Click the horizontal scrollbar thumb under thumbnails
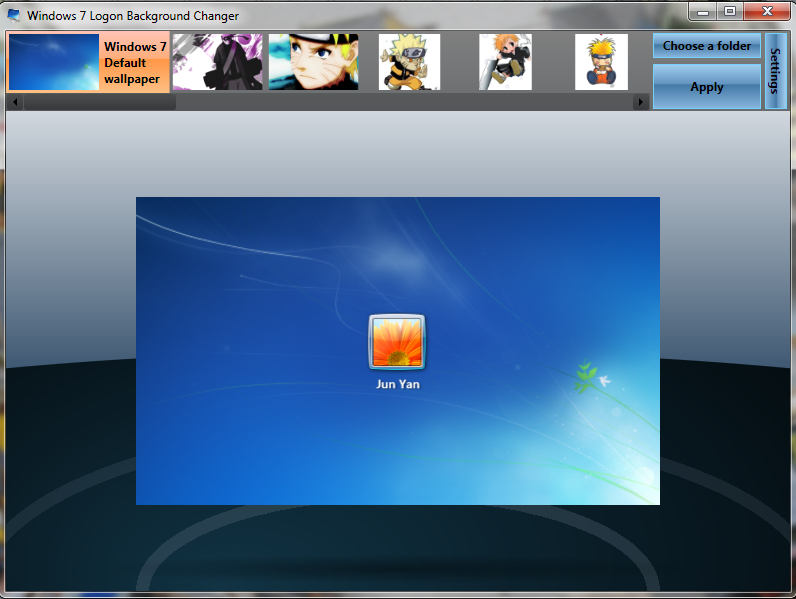Viewport: 796px width, 599px height. 100,102
